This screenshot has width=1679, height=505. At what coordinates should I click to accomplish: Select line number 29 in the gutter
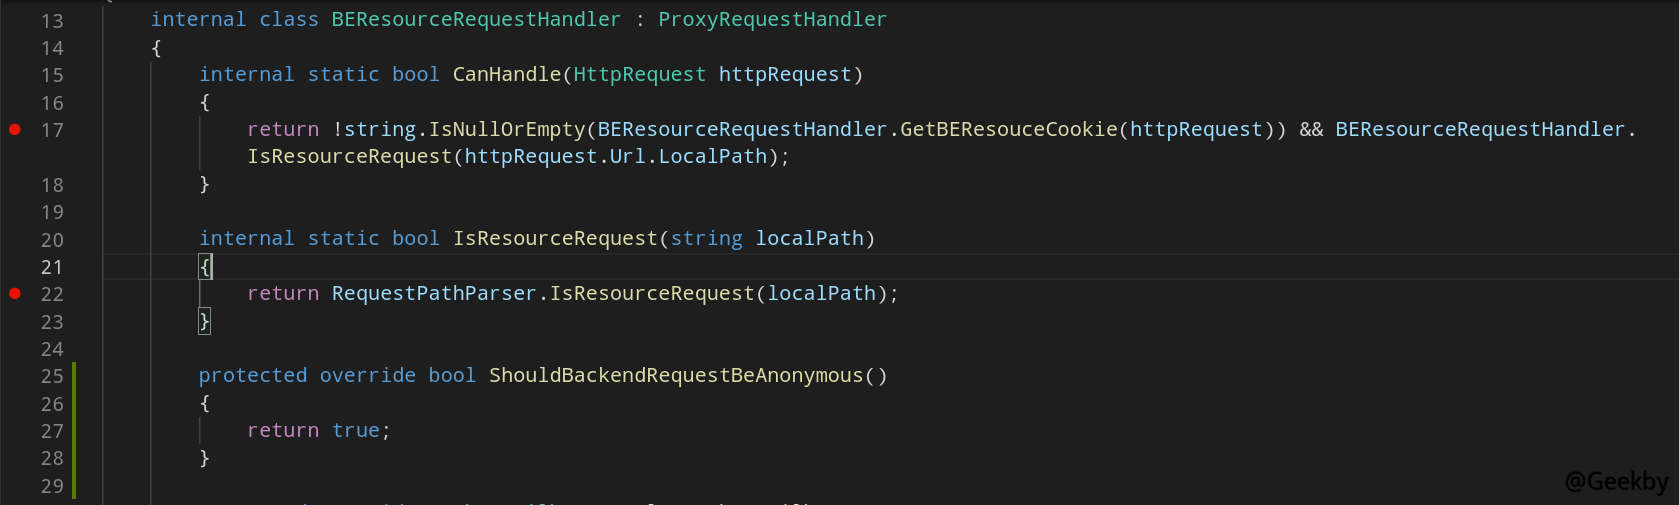pos(52,486)
